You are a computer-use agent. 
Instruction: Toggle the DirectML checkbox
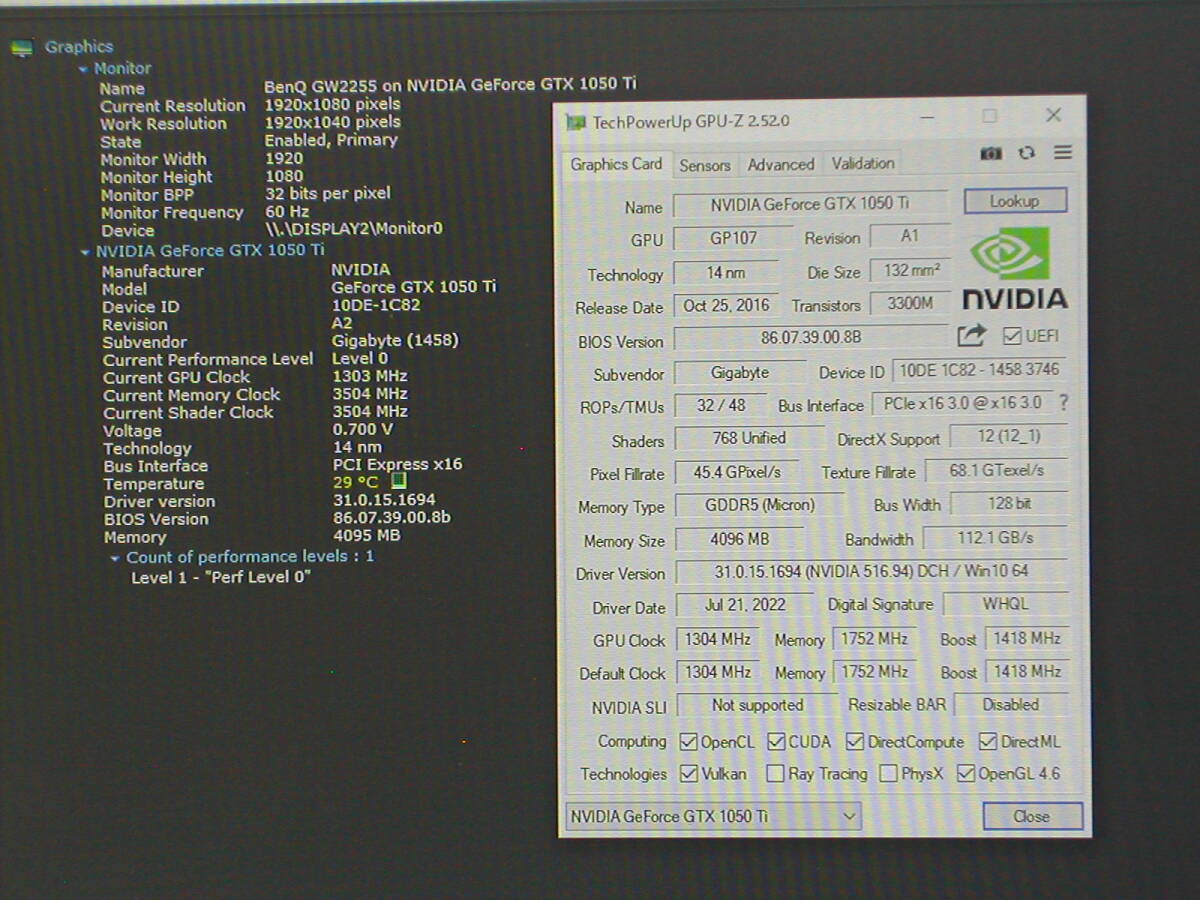tap(988, 742)
